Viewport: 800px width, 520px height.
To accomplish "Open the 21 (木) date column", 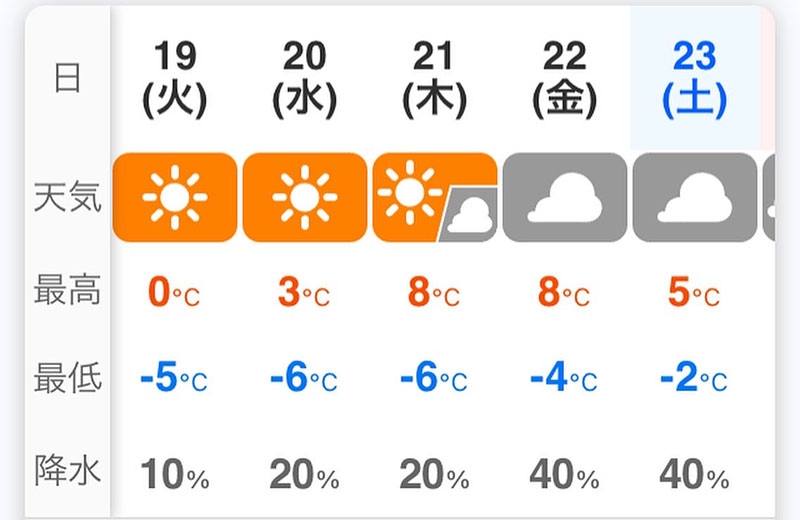I will point(434,78).
